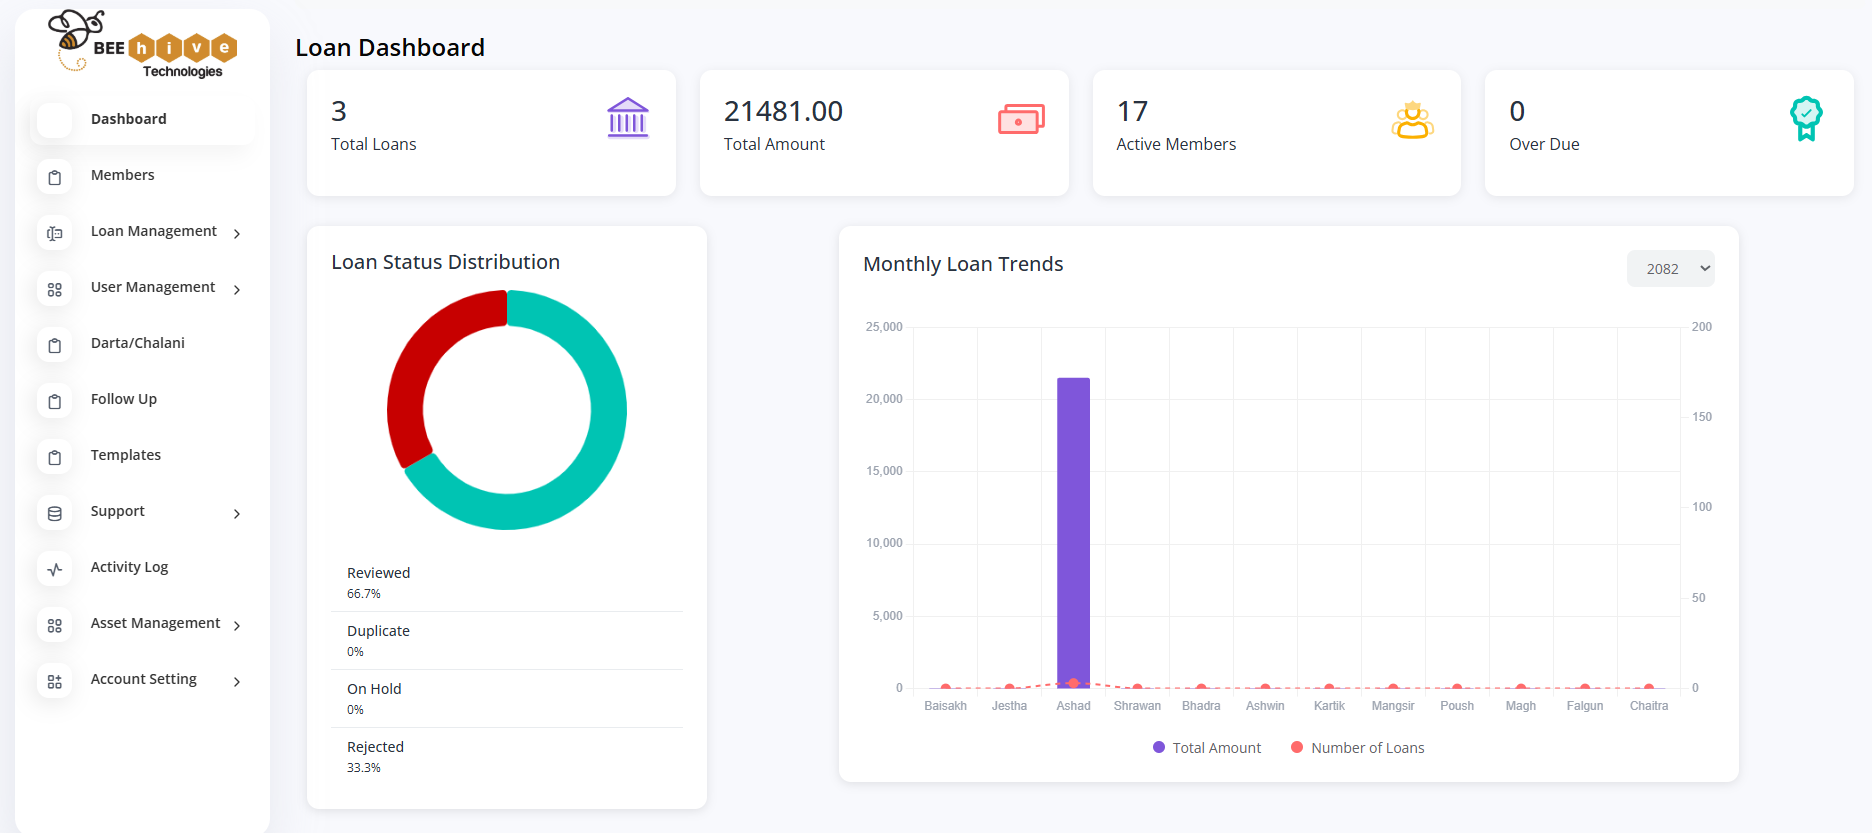The height and width of the screenshot is (833, 1872).
Task: Click the Activity Log pulse icon
Action: [x=55, y=569]
